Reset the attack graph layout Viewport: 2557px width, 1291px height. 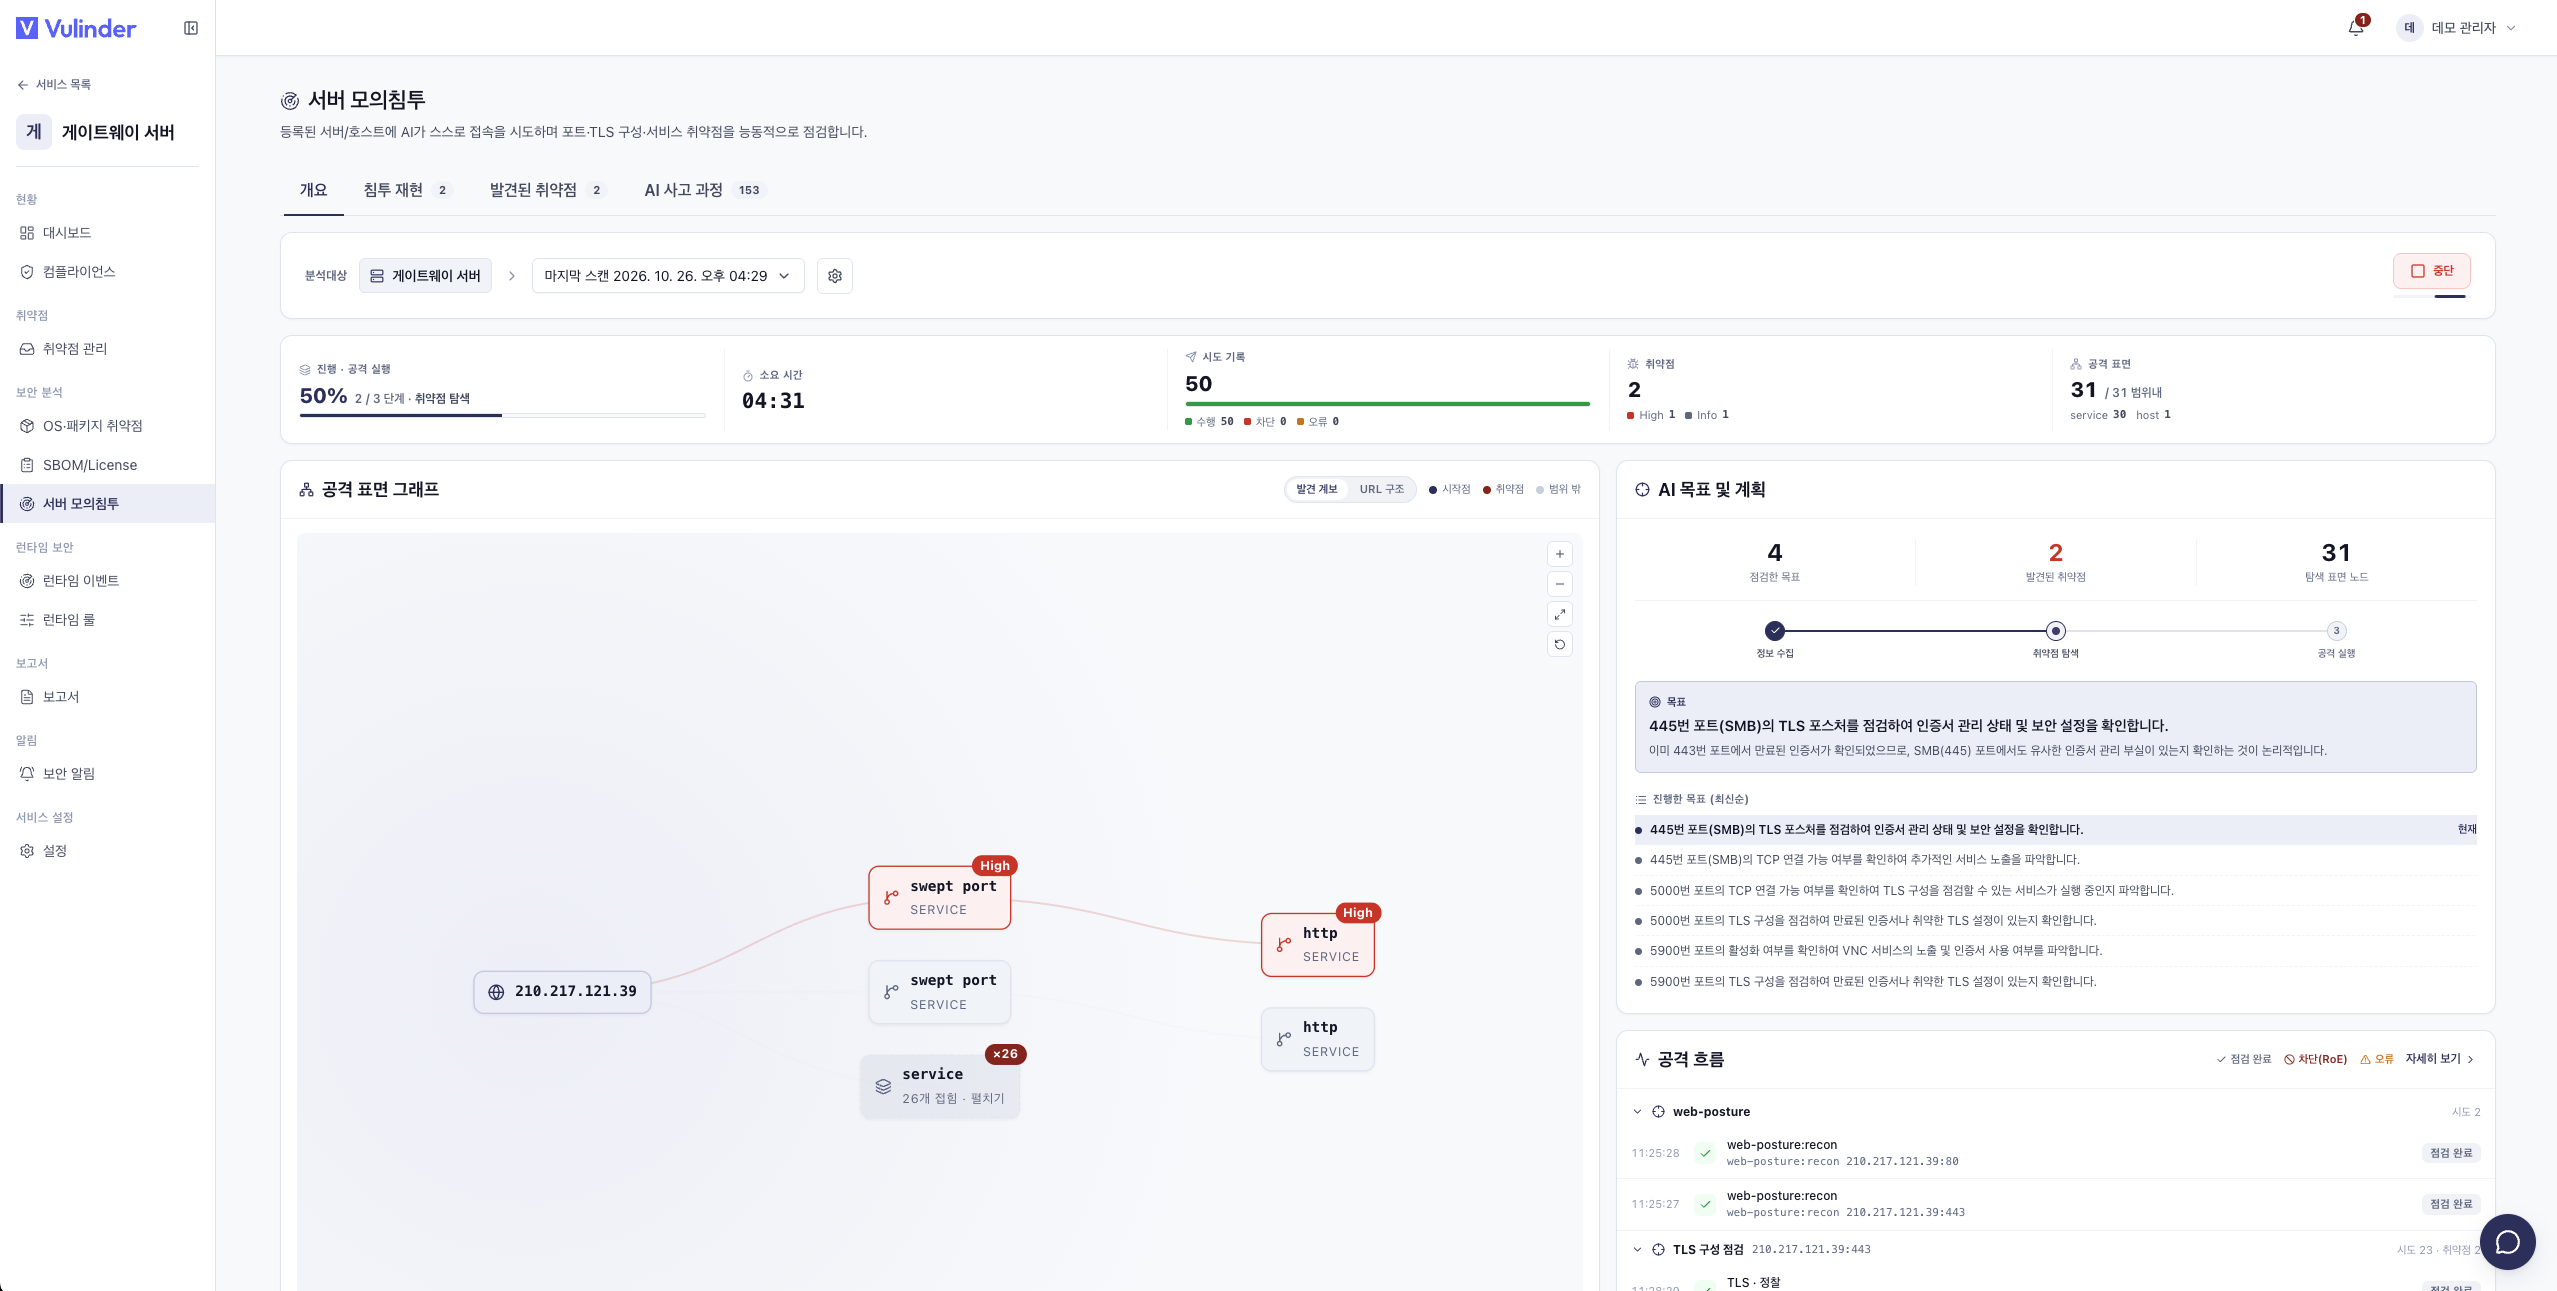coord(1560,644)
